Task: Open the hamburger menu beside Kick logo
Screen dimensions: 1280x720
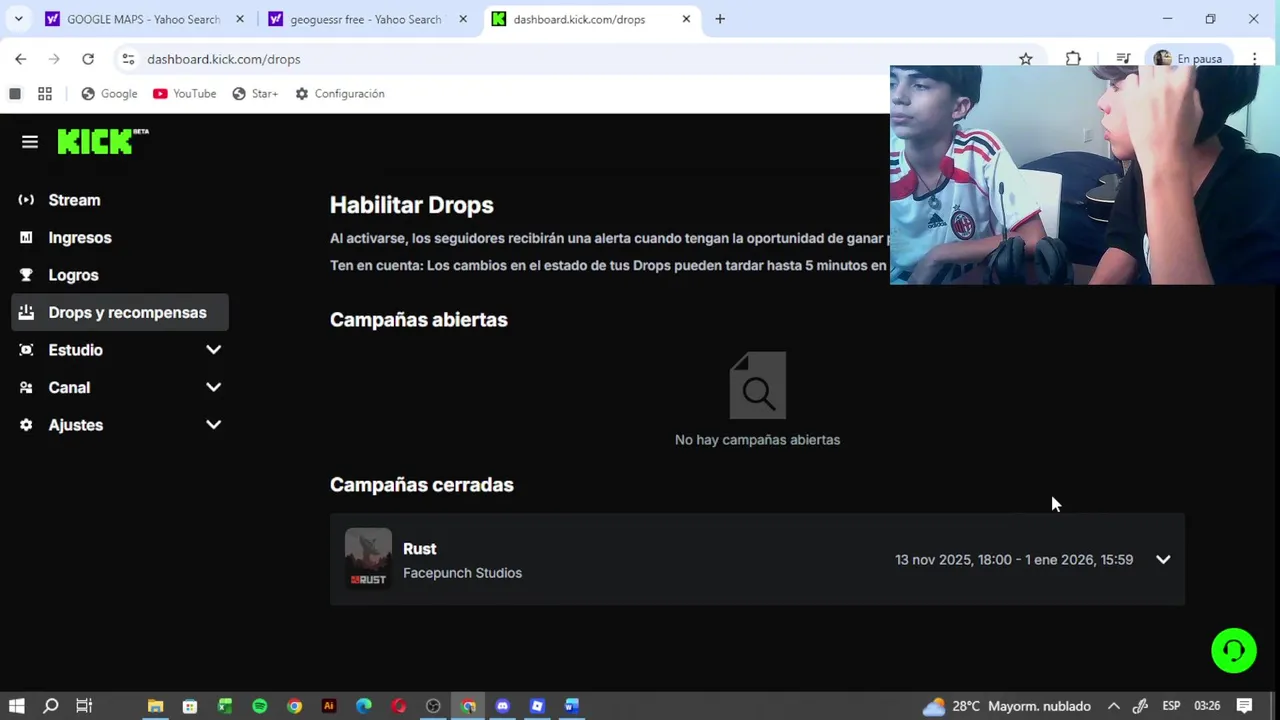Action: [x=30, y=142]
